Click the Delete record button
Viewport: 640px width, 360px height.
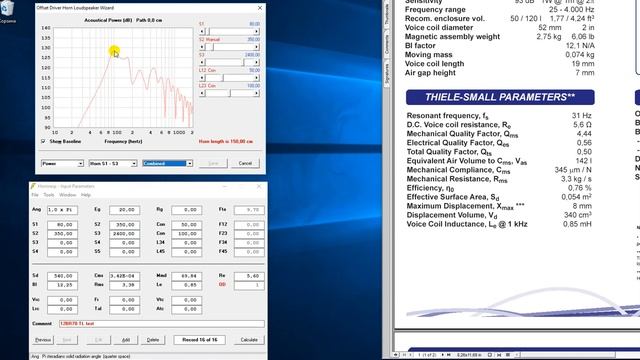click(x=153, y=340)
